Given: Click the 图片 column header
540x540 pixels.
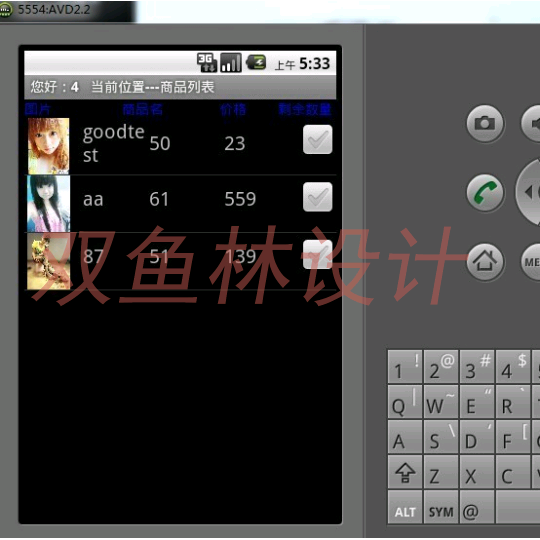Looking at the screenshot, I should click(x=38, y=110).
